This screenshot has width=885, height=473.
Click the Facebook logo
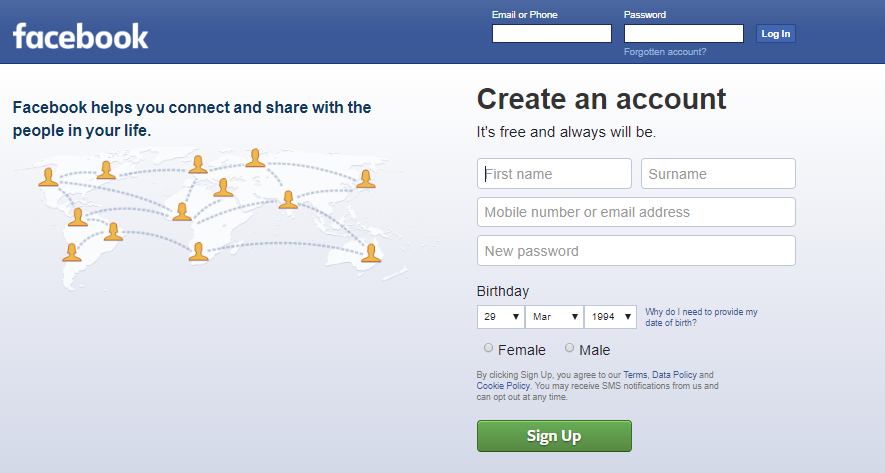coord(80,36)
